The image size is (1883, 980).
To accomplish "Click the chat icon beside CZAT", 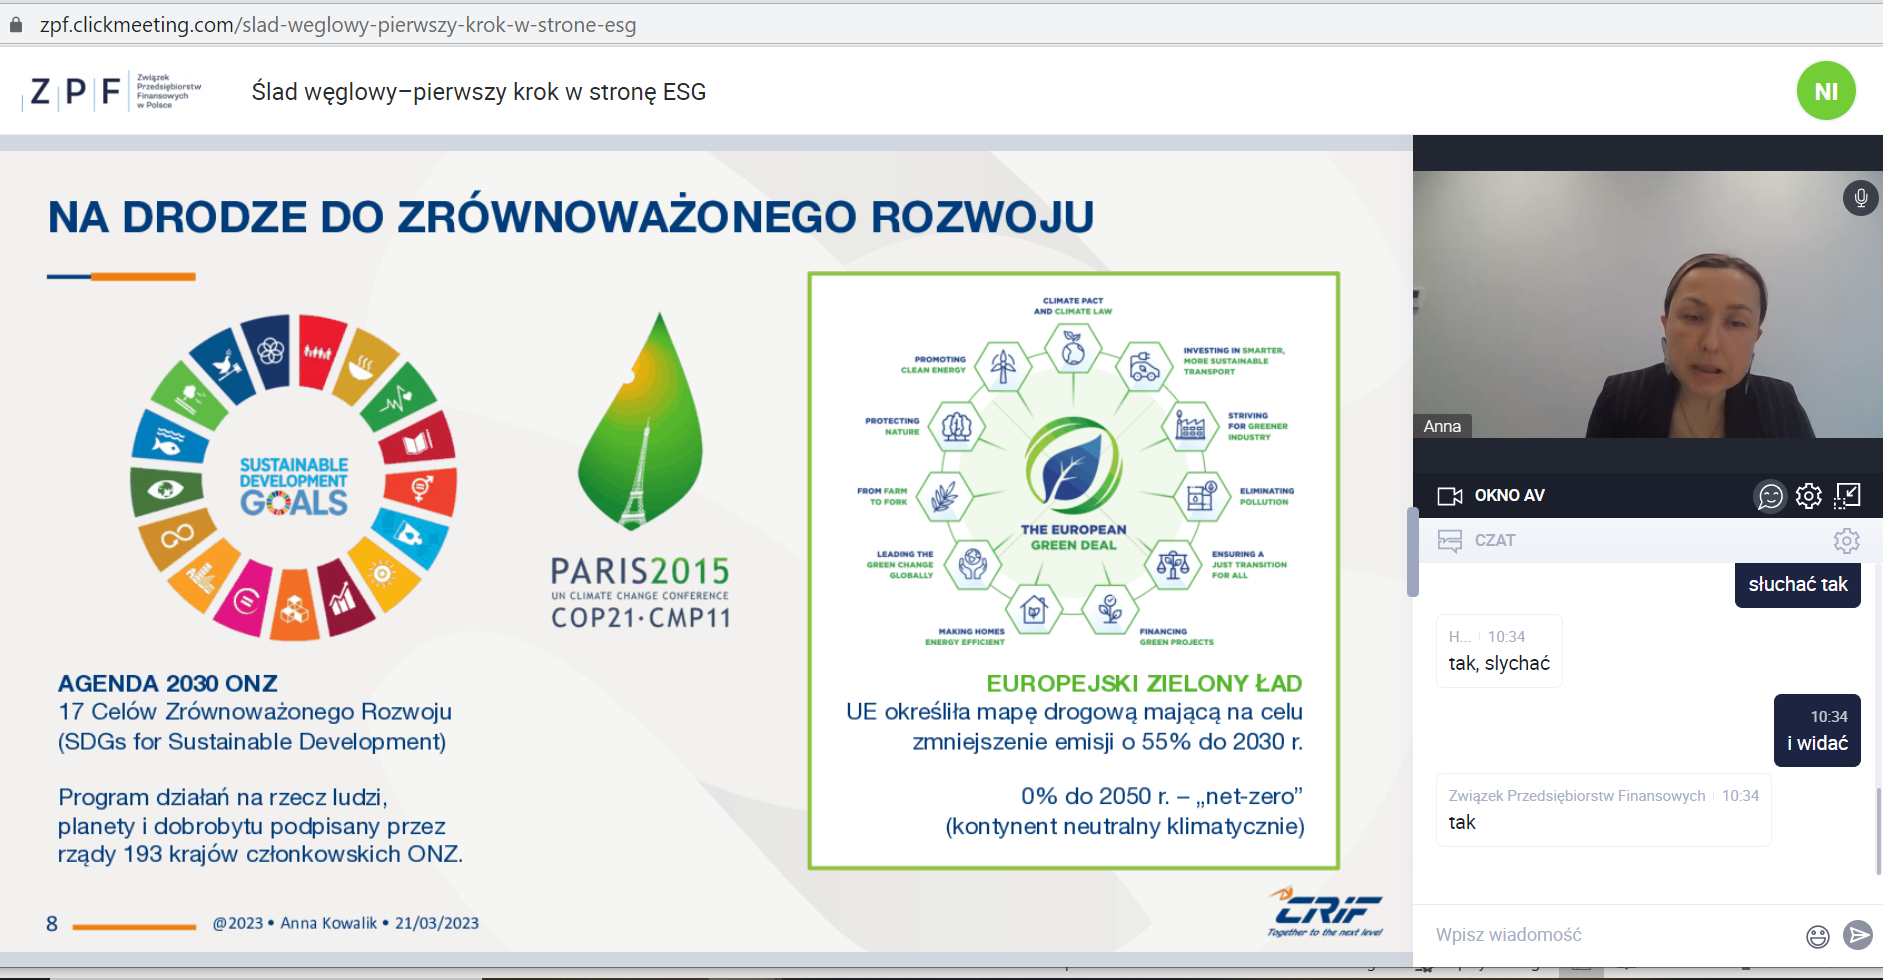I will (x=1449, y=541).
